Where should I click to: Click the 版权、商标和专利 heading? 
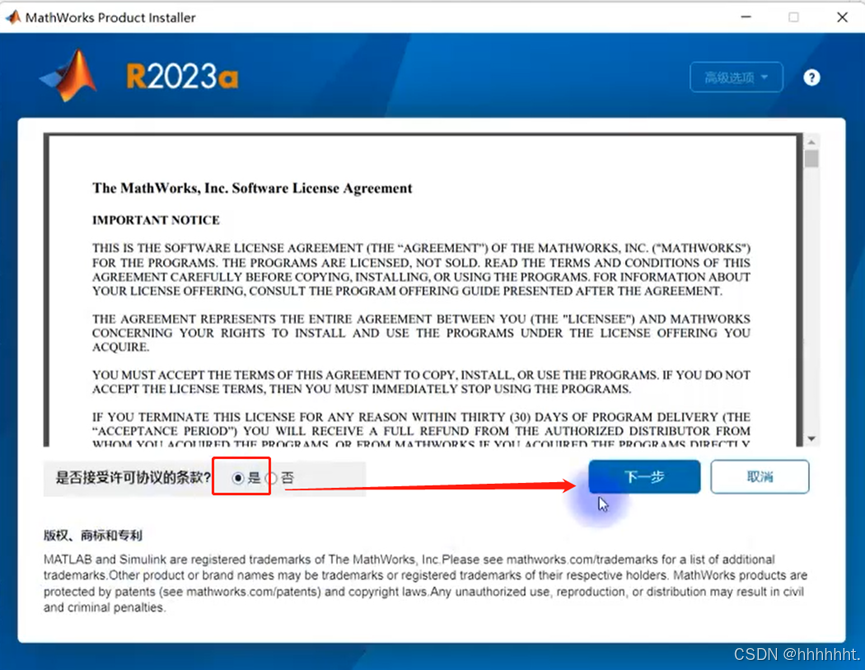[93, 535]
